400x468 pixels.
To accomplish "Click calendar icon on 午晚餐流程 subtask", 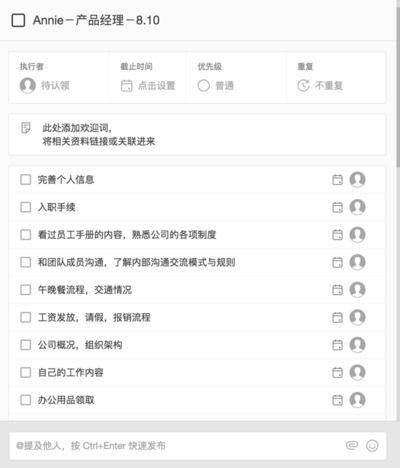I will pyautogui.click(x=337, y=290).
